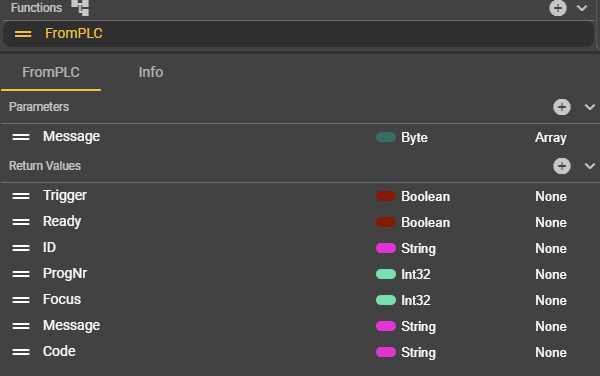The width and height of the screenshot is (600, 376).
Task: Click the ID String color swatch
Action: coord(386,248)
